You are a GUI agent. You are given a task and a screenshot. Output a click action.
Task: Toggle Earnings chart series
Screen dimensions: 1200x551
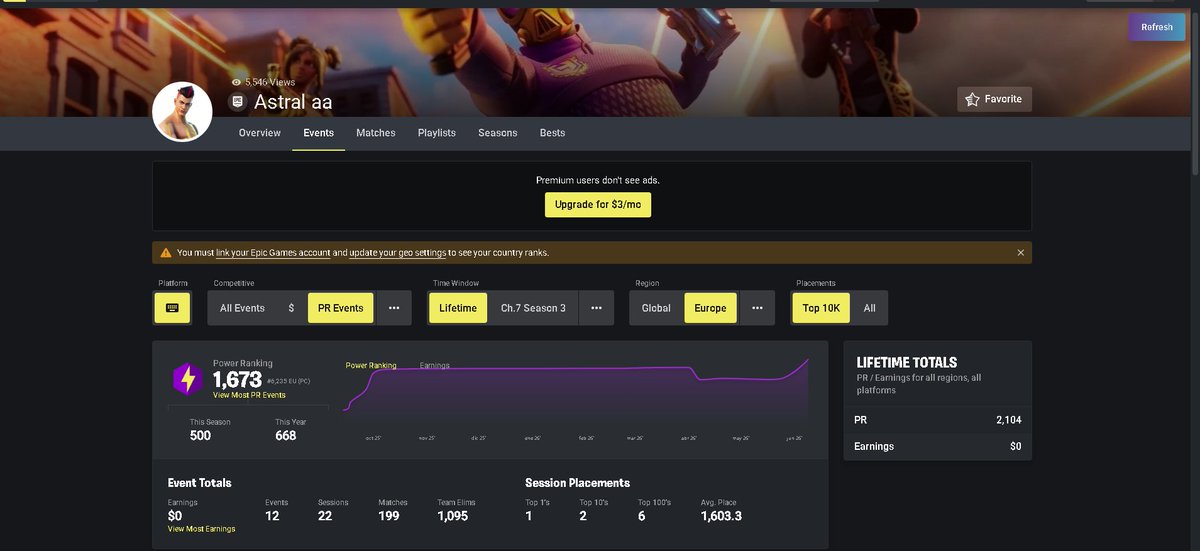[x=434, y=365]
